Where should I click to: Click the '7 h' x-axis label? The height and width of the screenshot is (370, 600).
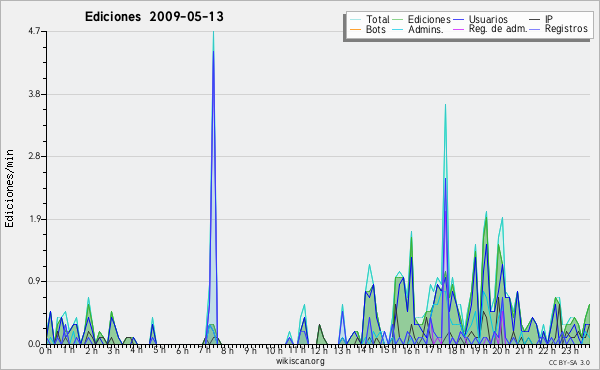point(205,350)
